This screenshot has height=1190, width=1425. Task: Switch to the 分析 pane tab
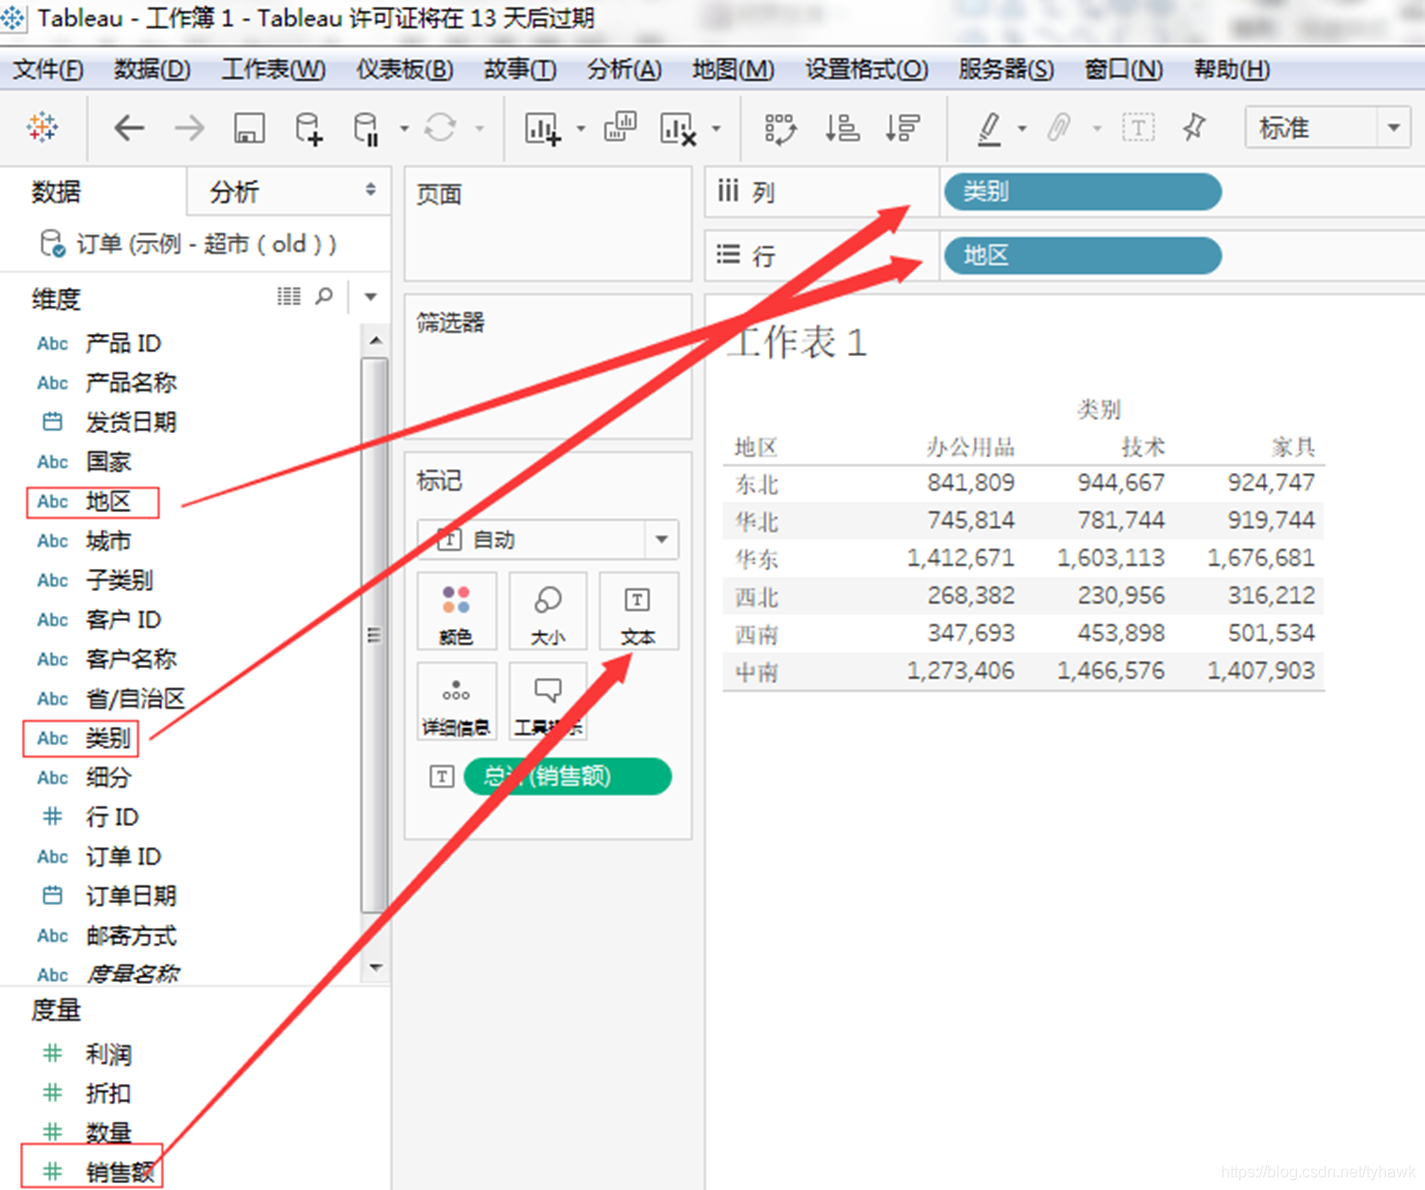click(234, 191)
